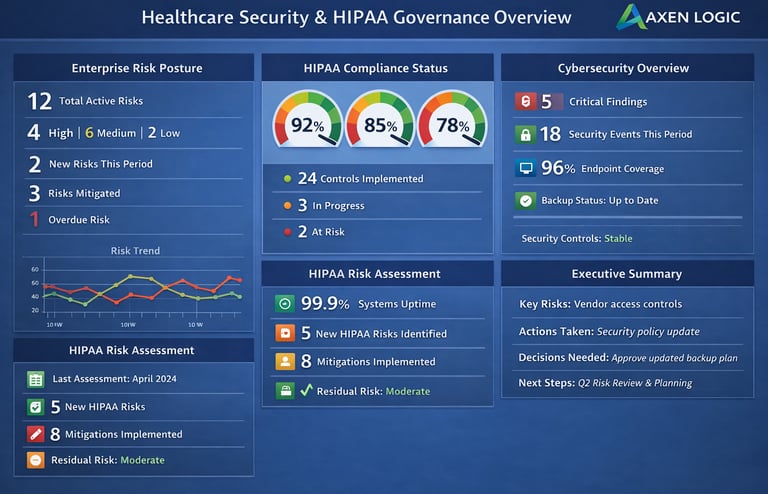Click the monitor Endpoint Coverage icon
This screenshot has width=768, height=494.
pos(526,168)
